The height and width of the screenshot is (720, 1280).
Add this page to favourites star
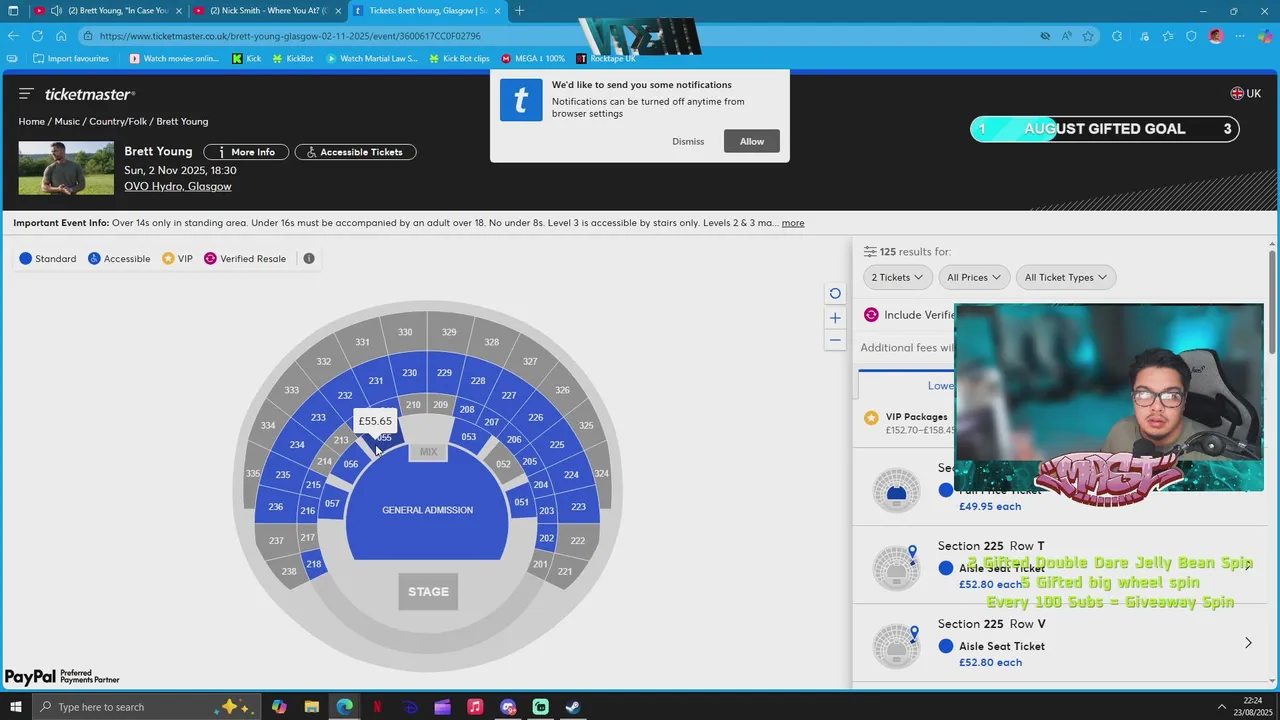click(1088, 36)
